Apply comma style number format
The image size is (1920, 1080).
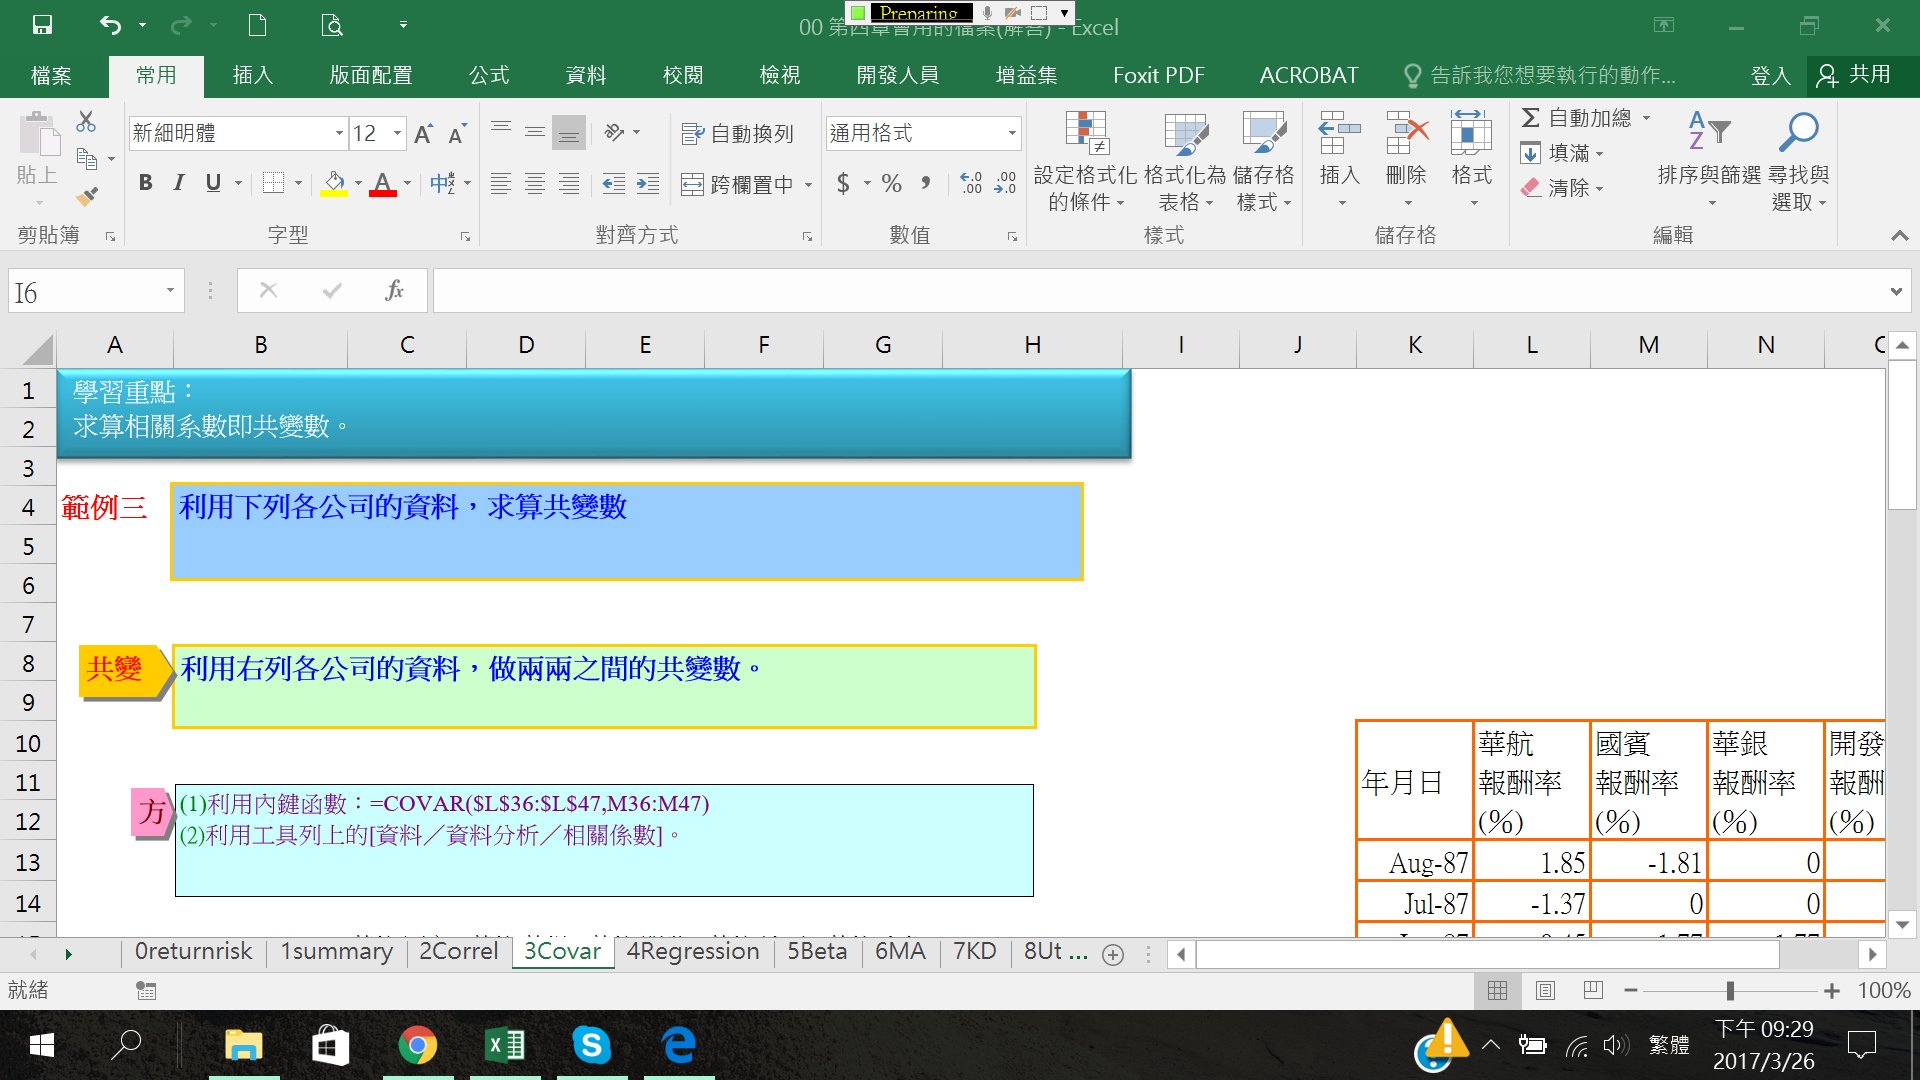[926, 183]
